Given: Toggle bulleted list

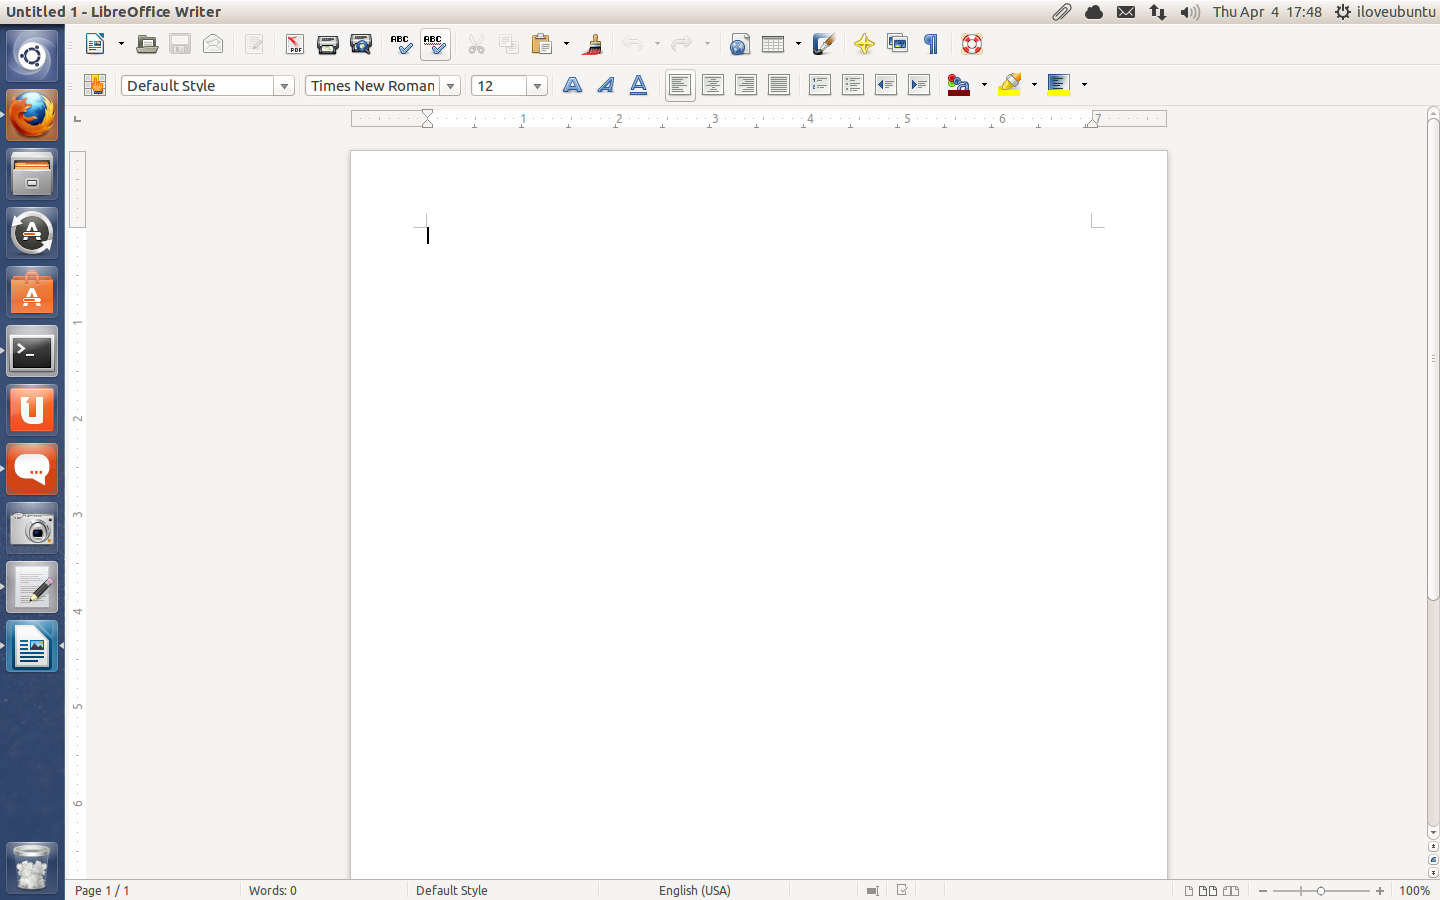Looking at the screenshot, I should (x=852, y=85).
